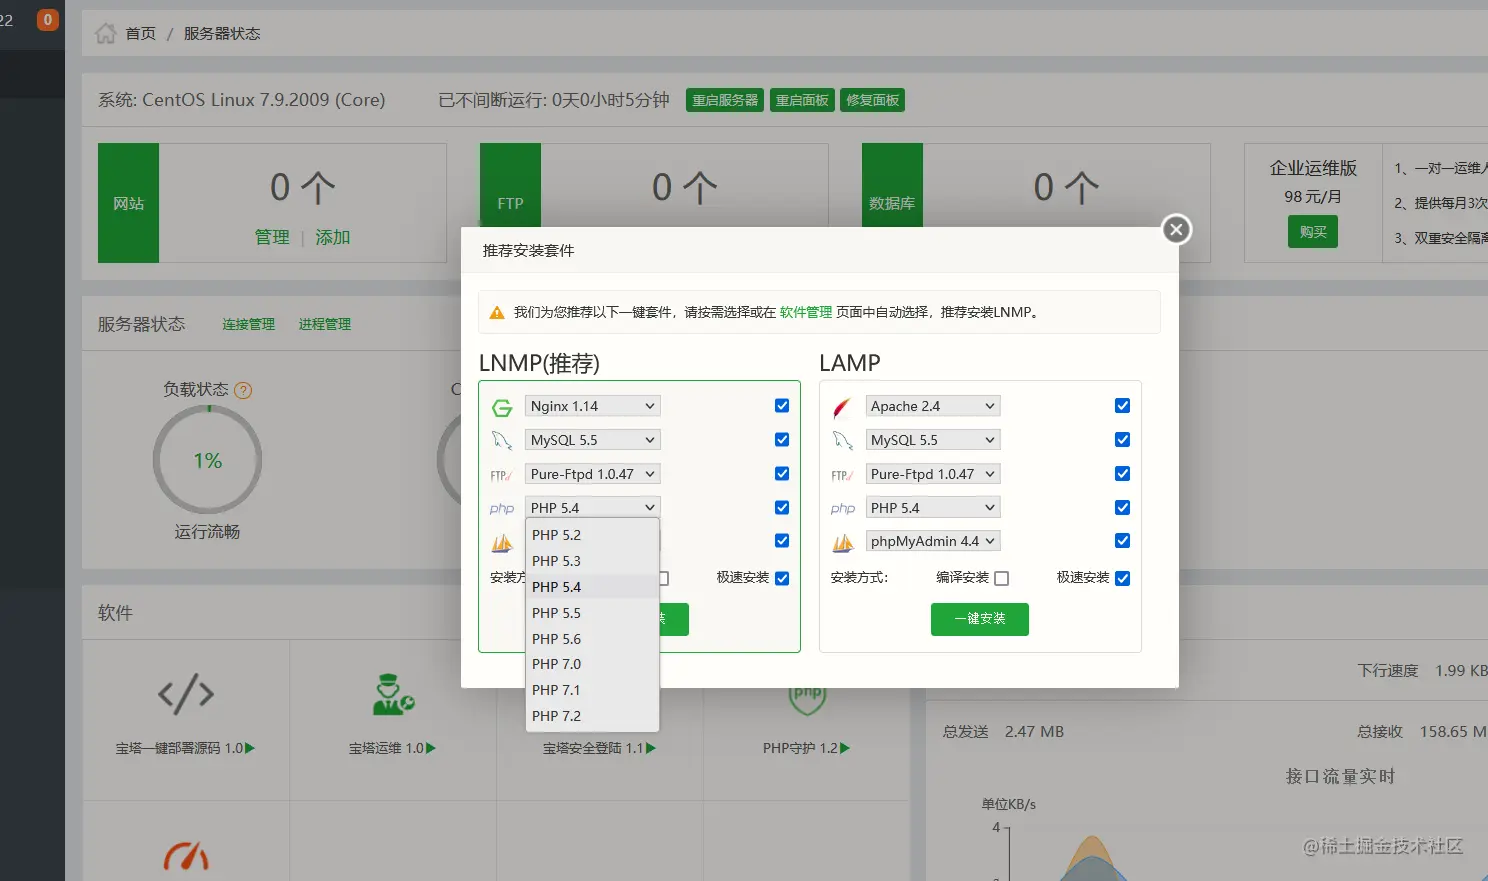Select PHP 5.5 from the list
The width and height of the screenshot is (1488, 881).
(x=592, y=613)
